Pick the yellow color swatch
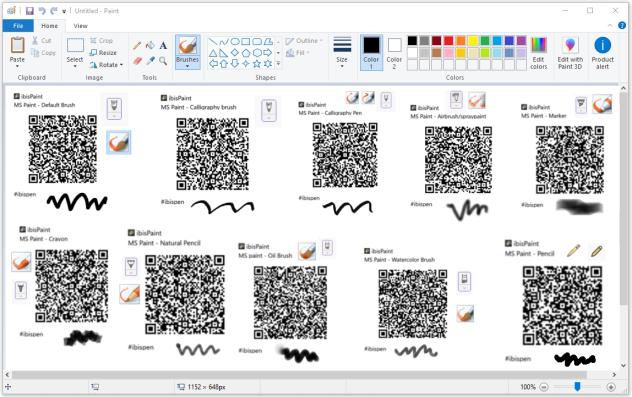632x397 pixels. (473, 40)
